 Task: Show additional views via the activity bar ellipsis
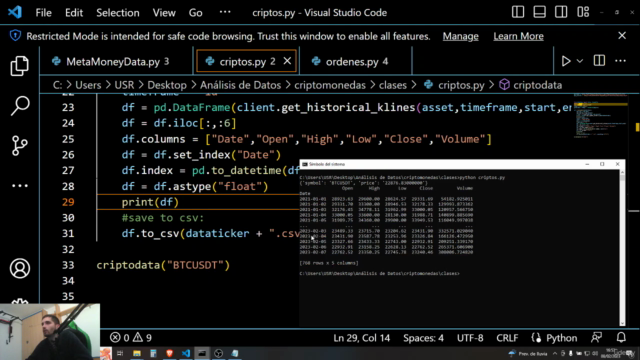20,186
